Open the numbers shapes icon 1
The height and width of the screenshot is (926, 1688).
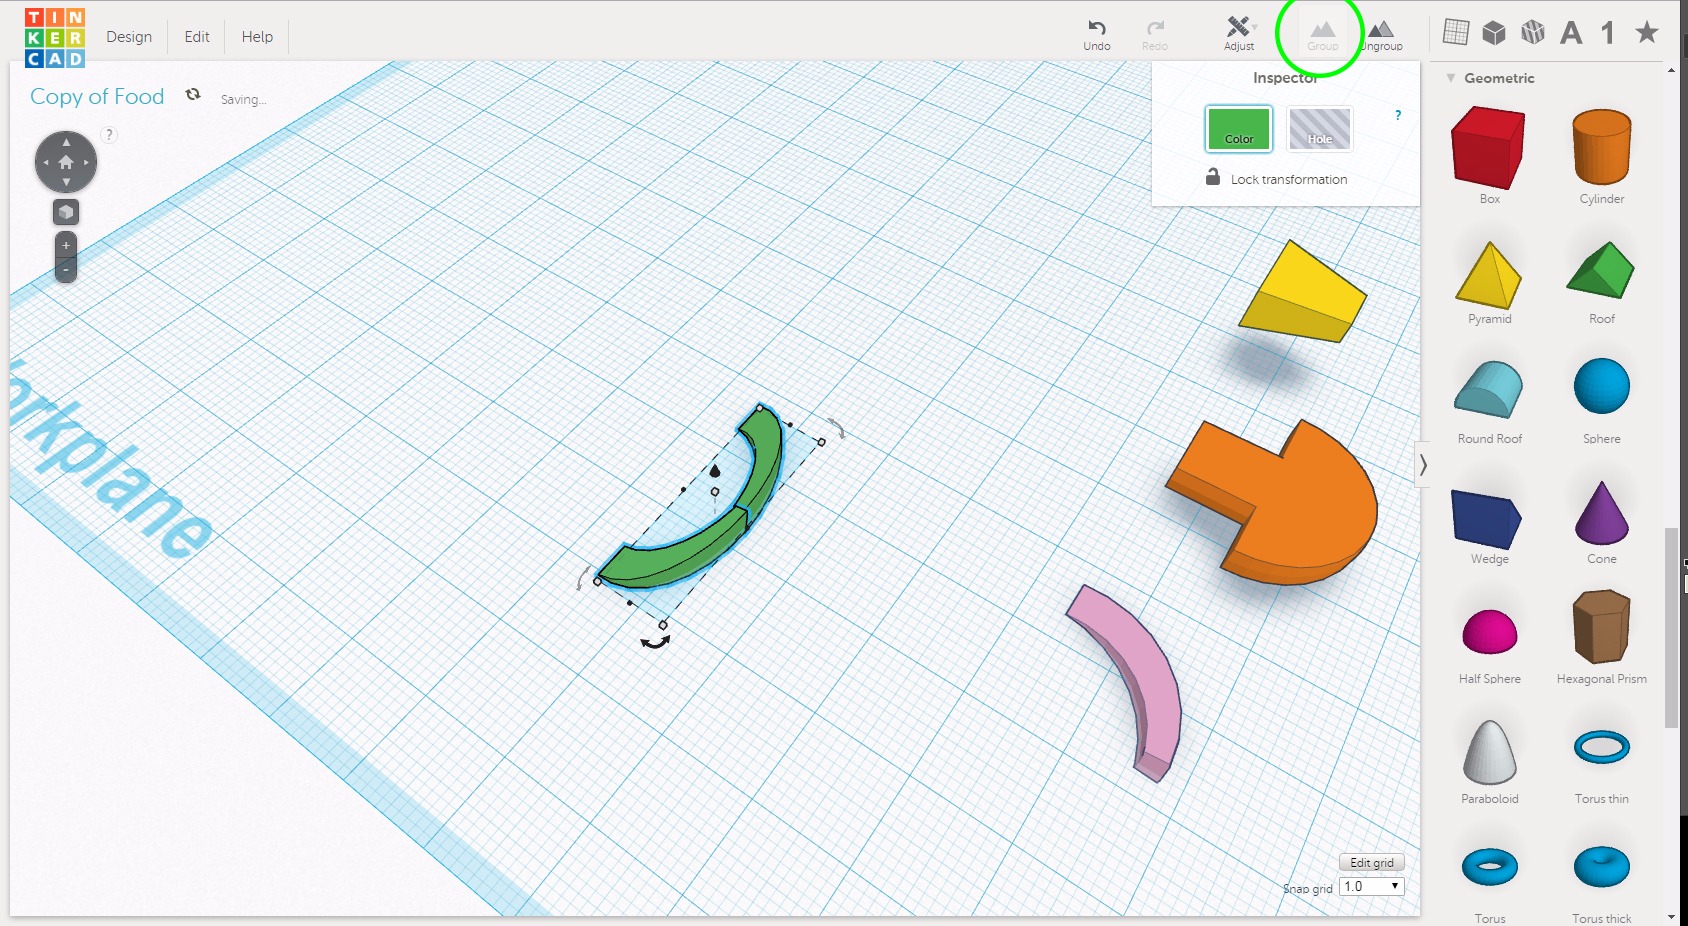tap(1608, 33)
